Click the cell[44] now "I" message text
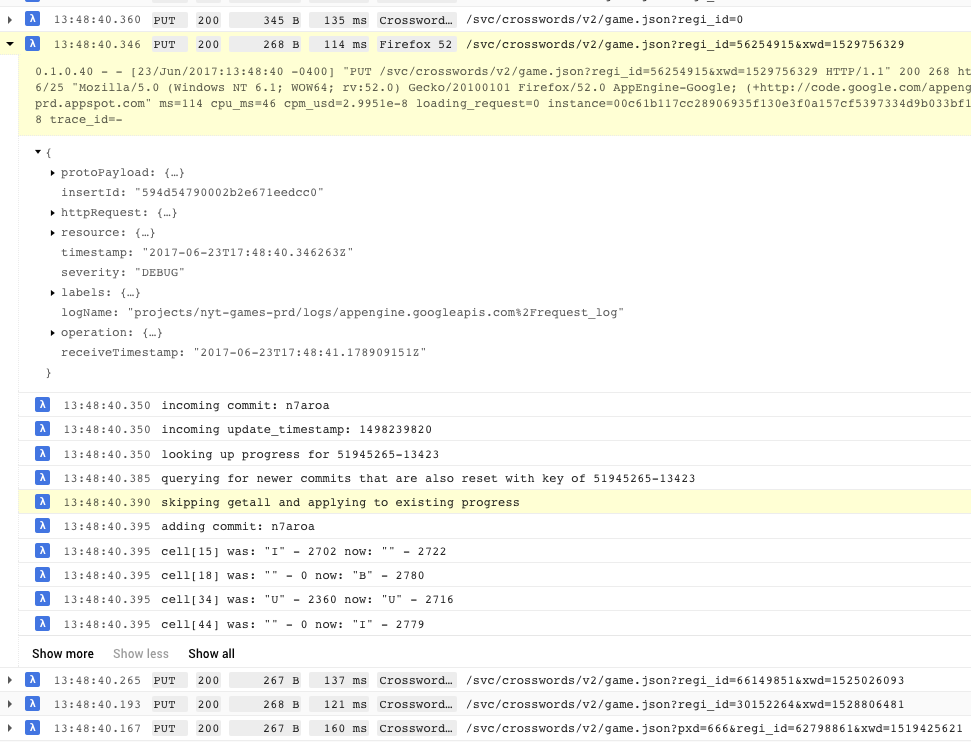Image resolution: width=971 pixels, height=742 pixels. click(x=292, y=624)
